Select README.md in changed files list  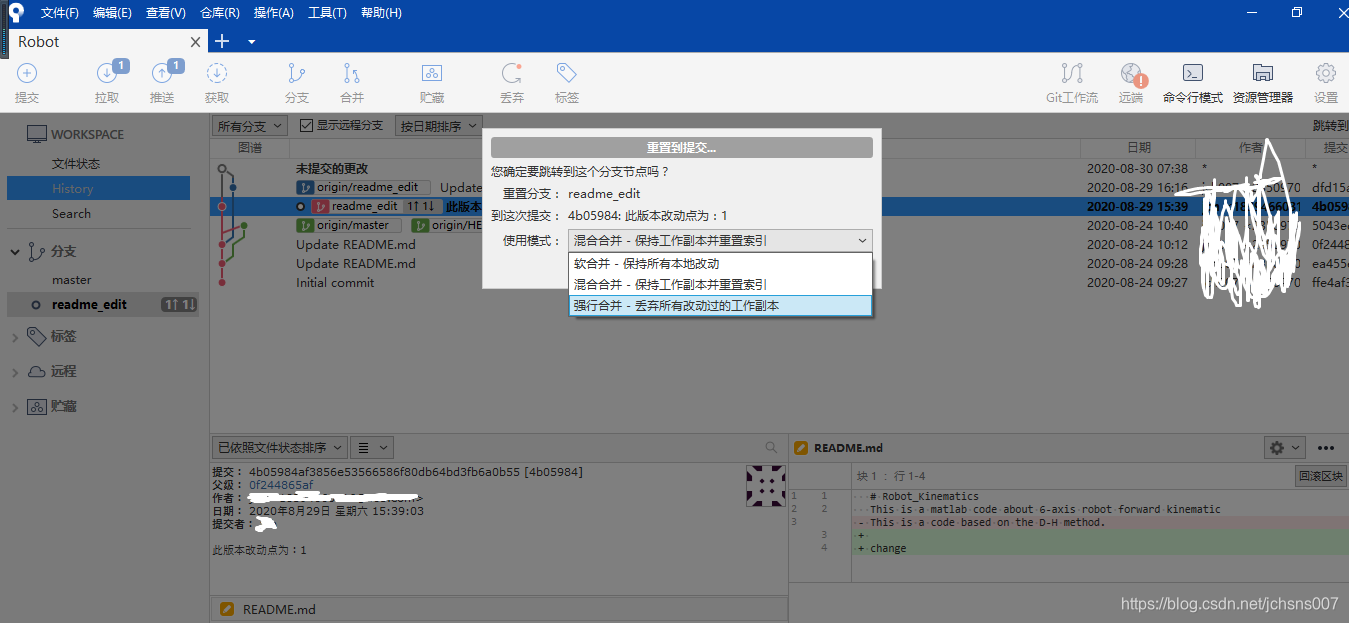(x=498, y=609)
